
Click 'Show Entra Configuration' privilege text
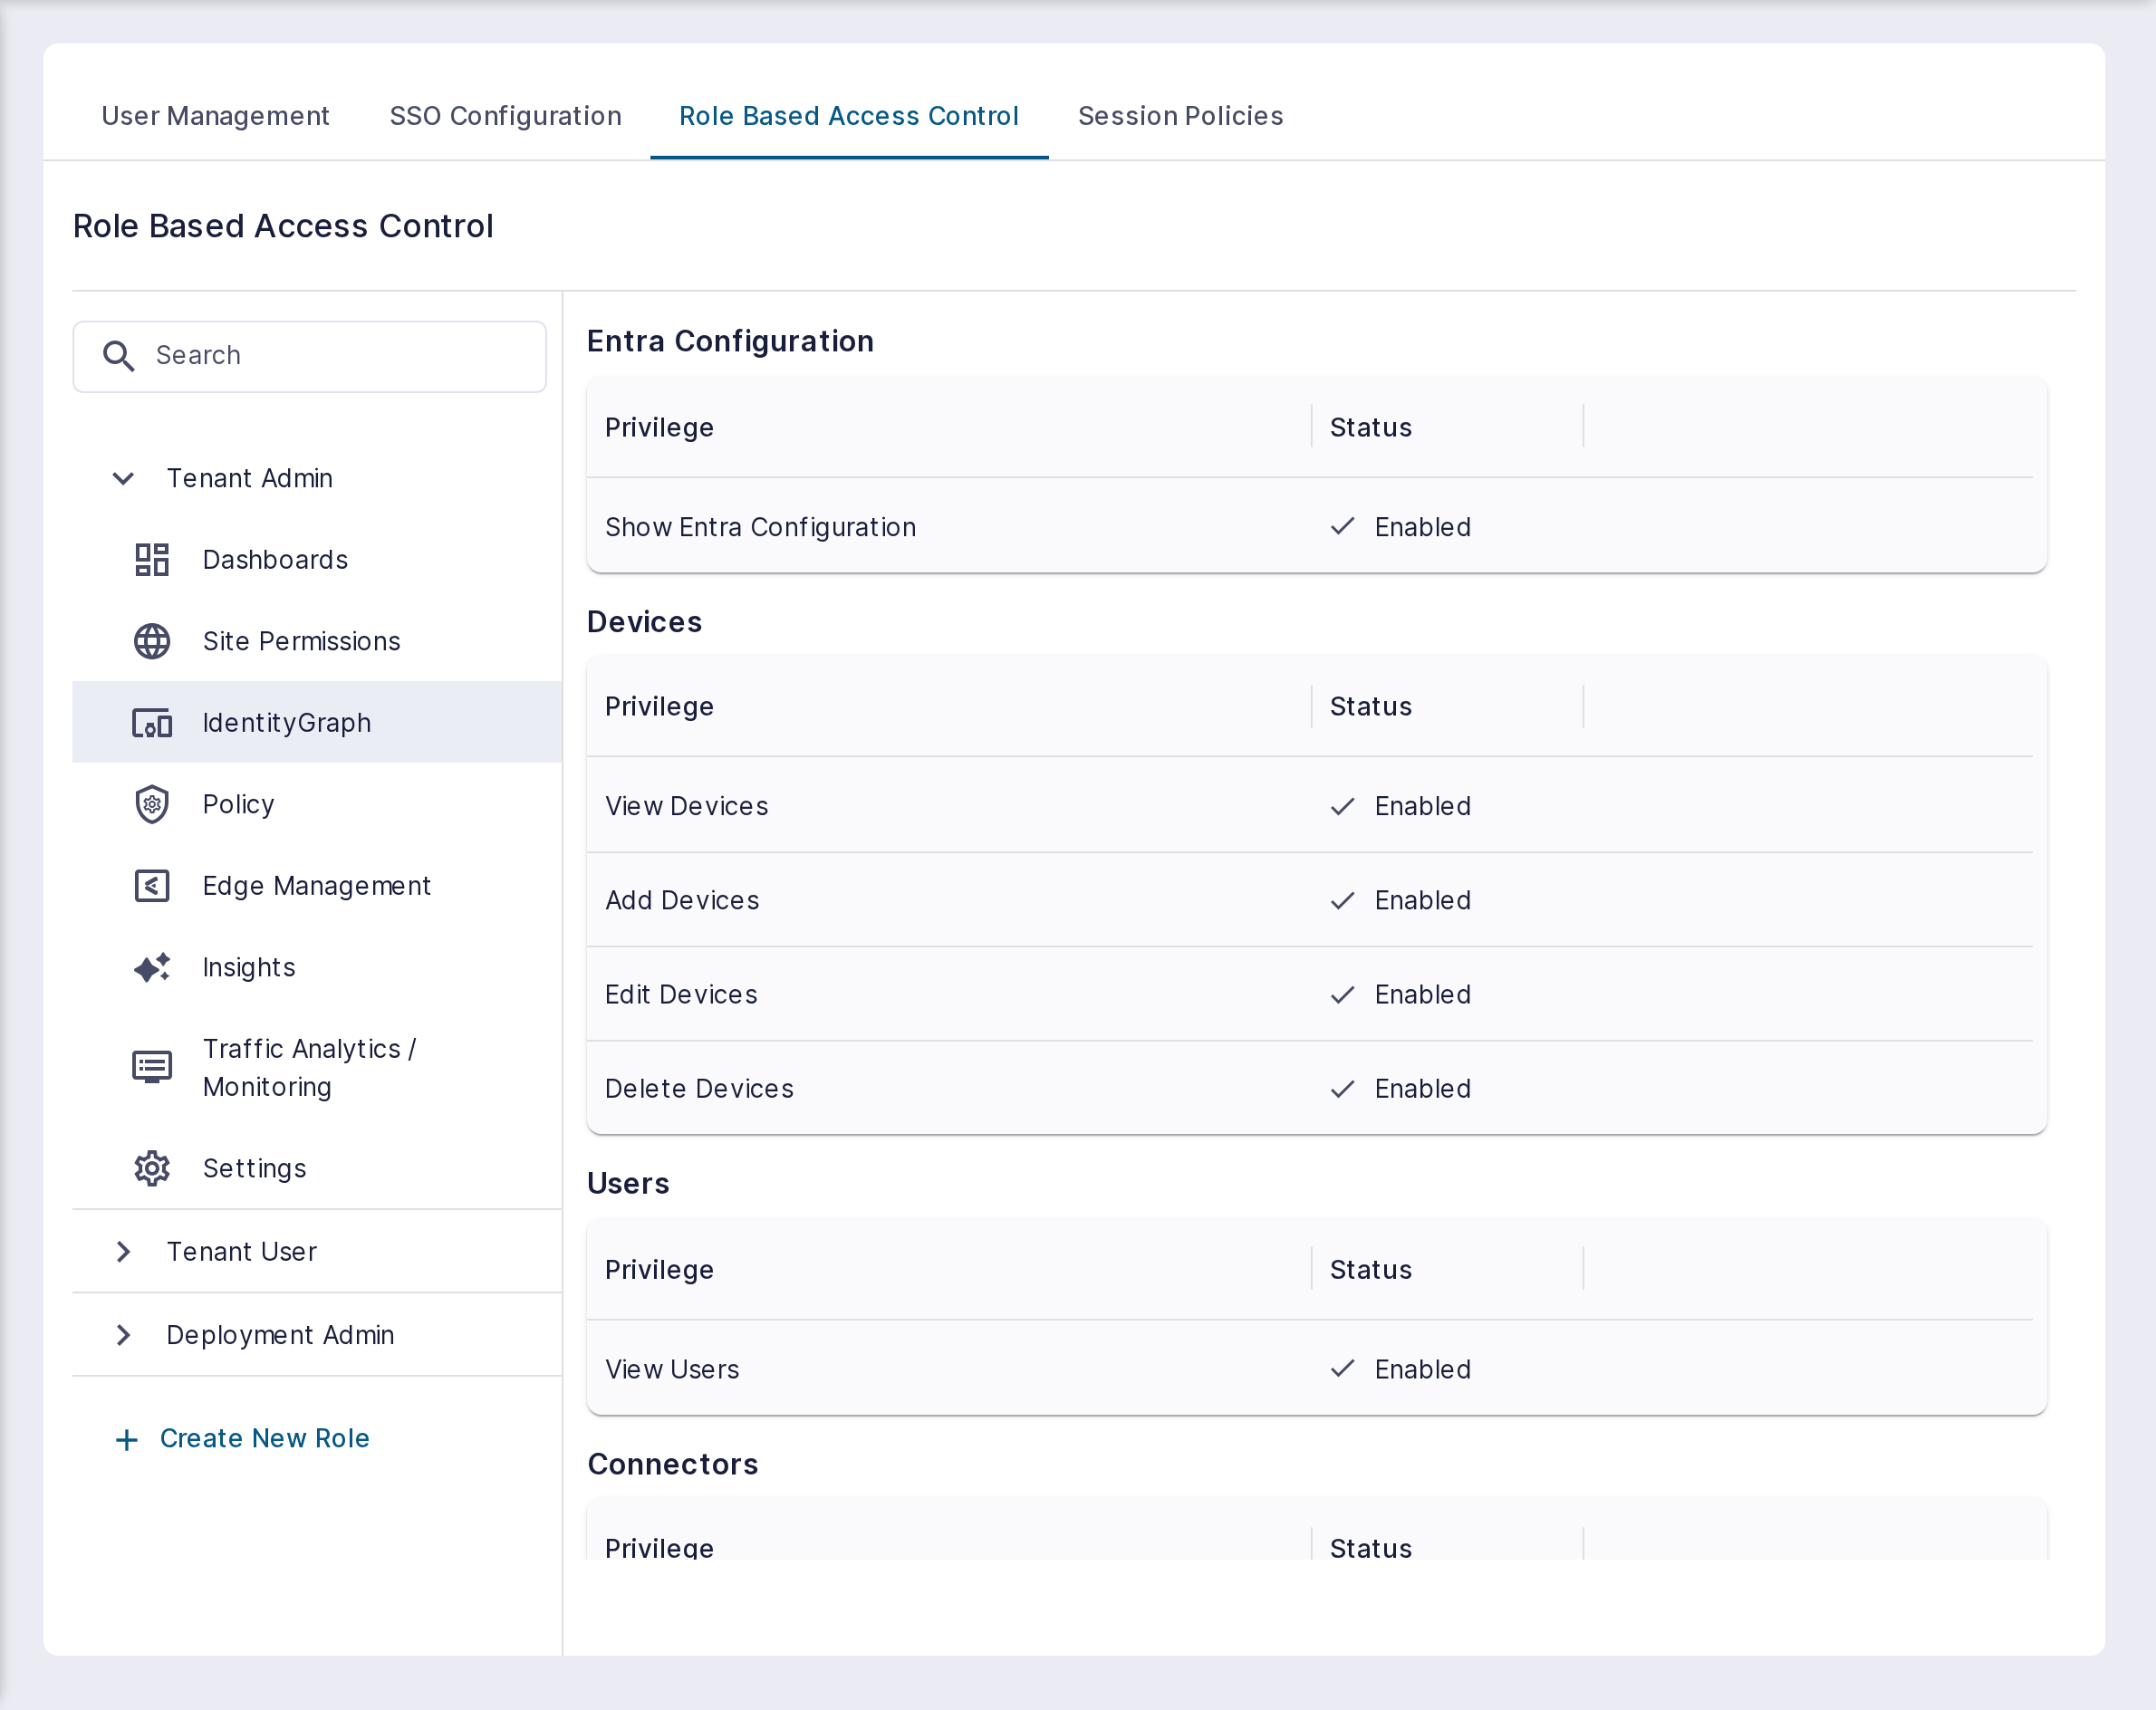[x=760, y=527]
